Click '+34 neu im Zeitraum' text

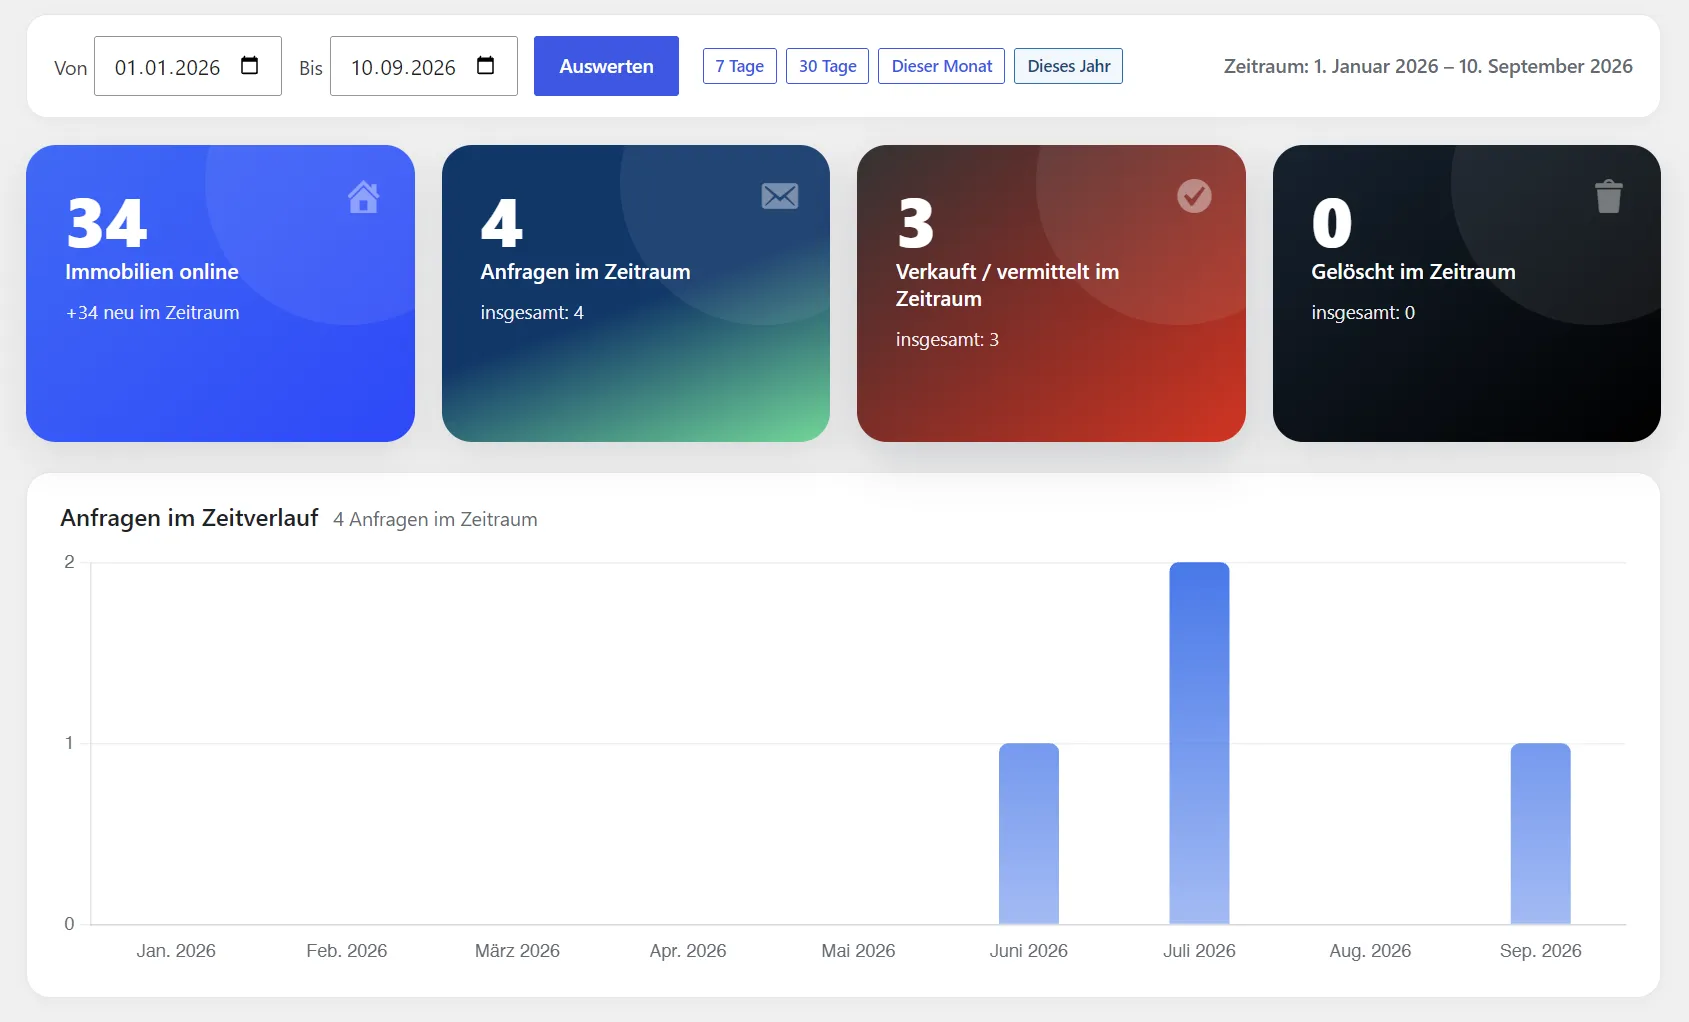point(153,313)
